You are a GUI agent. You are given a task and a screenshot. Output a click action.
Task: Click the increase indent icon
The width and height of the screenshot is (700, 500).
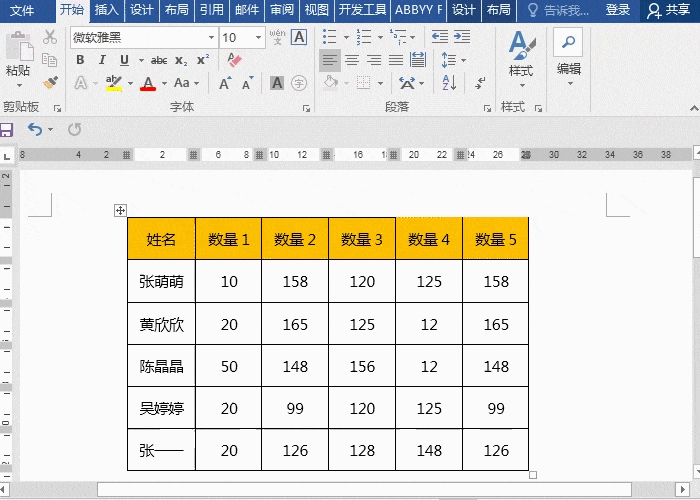tap(462, 37)
